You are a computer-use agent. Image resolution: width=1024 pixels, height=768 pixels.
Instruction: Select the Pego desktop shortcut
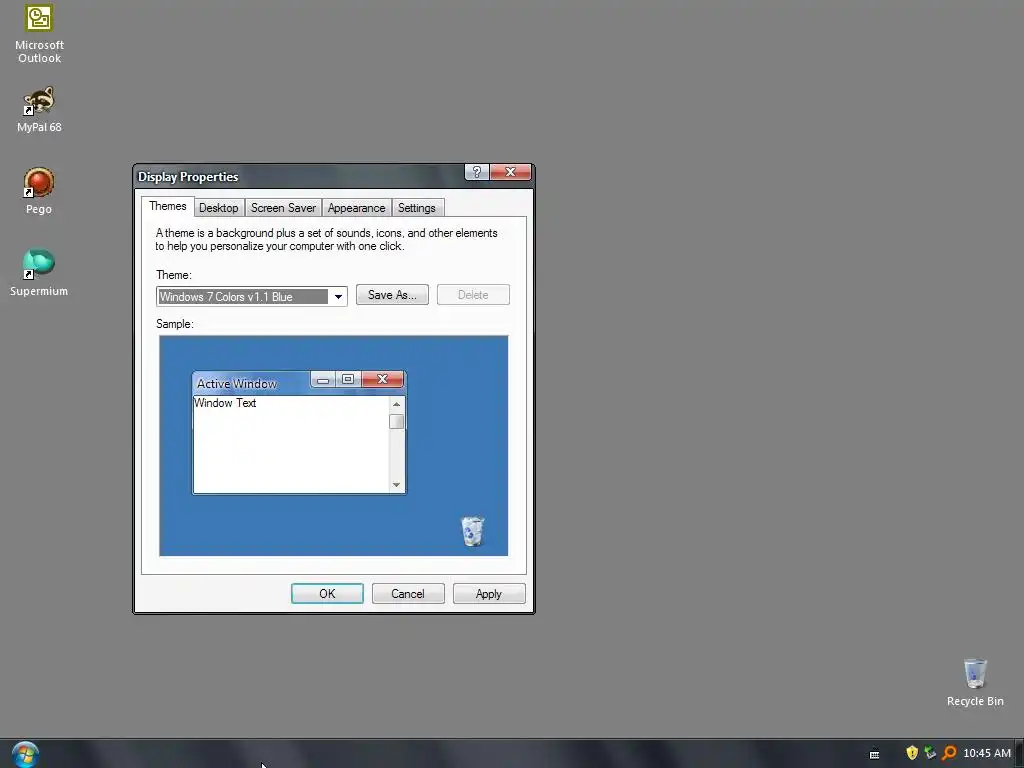tap(39, 191)
